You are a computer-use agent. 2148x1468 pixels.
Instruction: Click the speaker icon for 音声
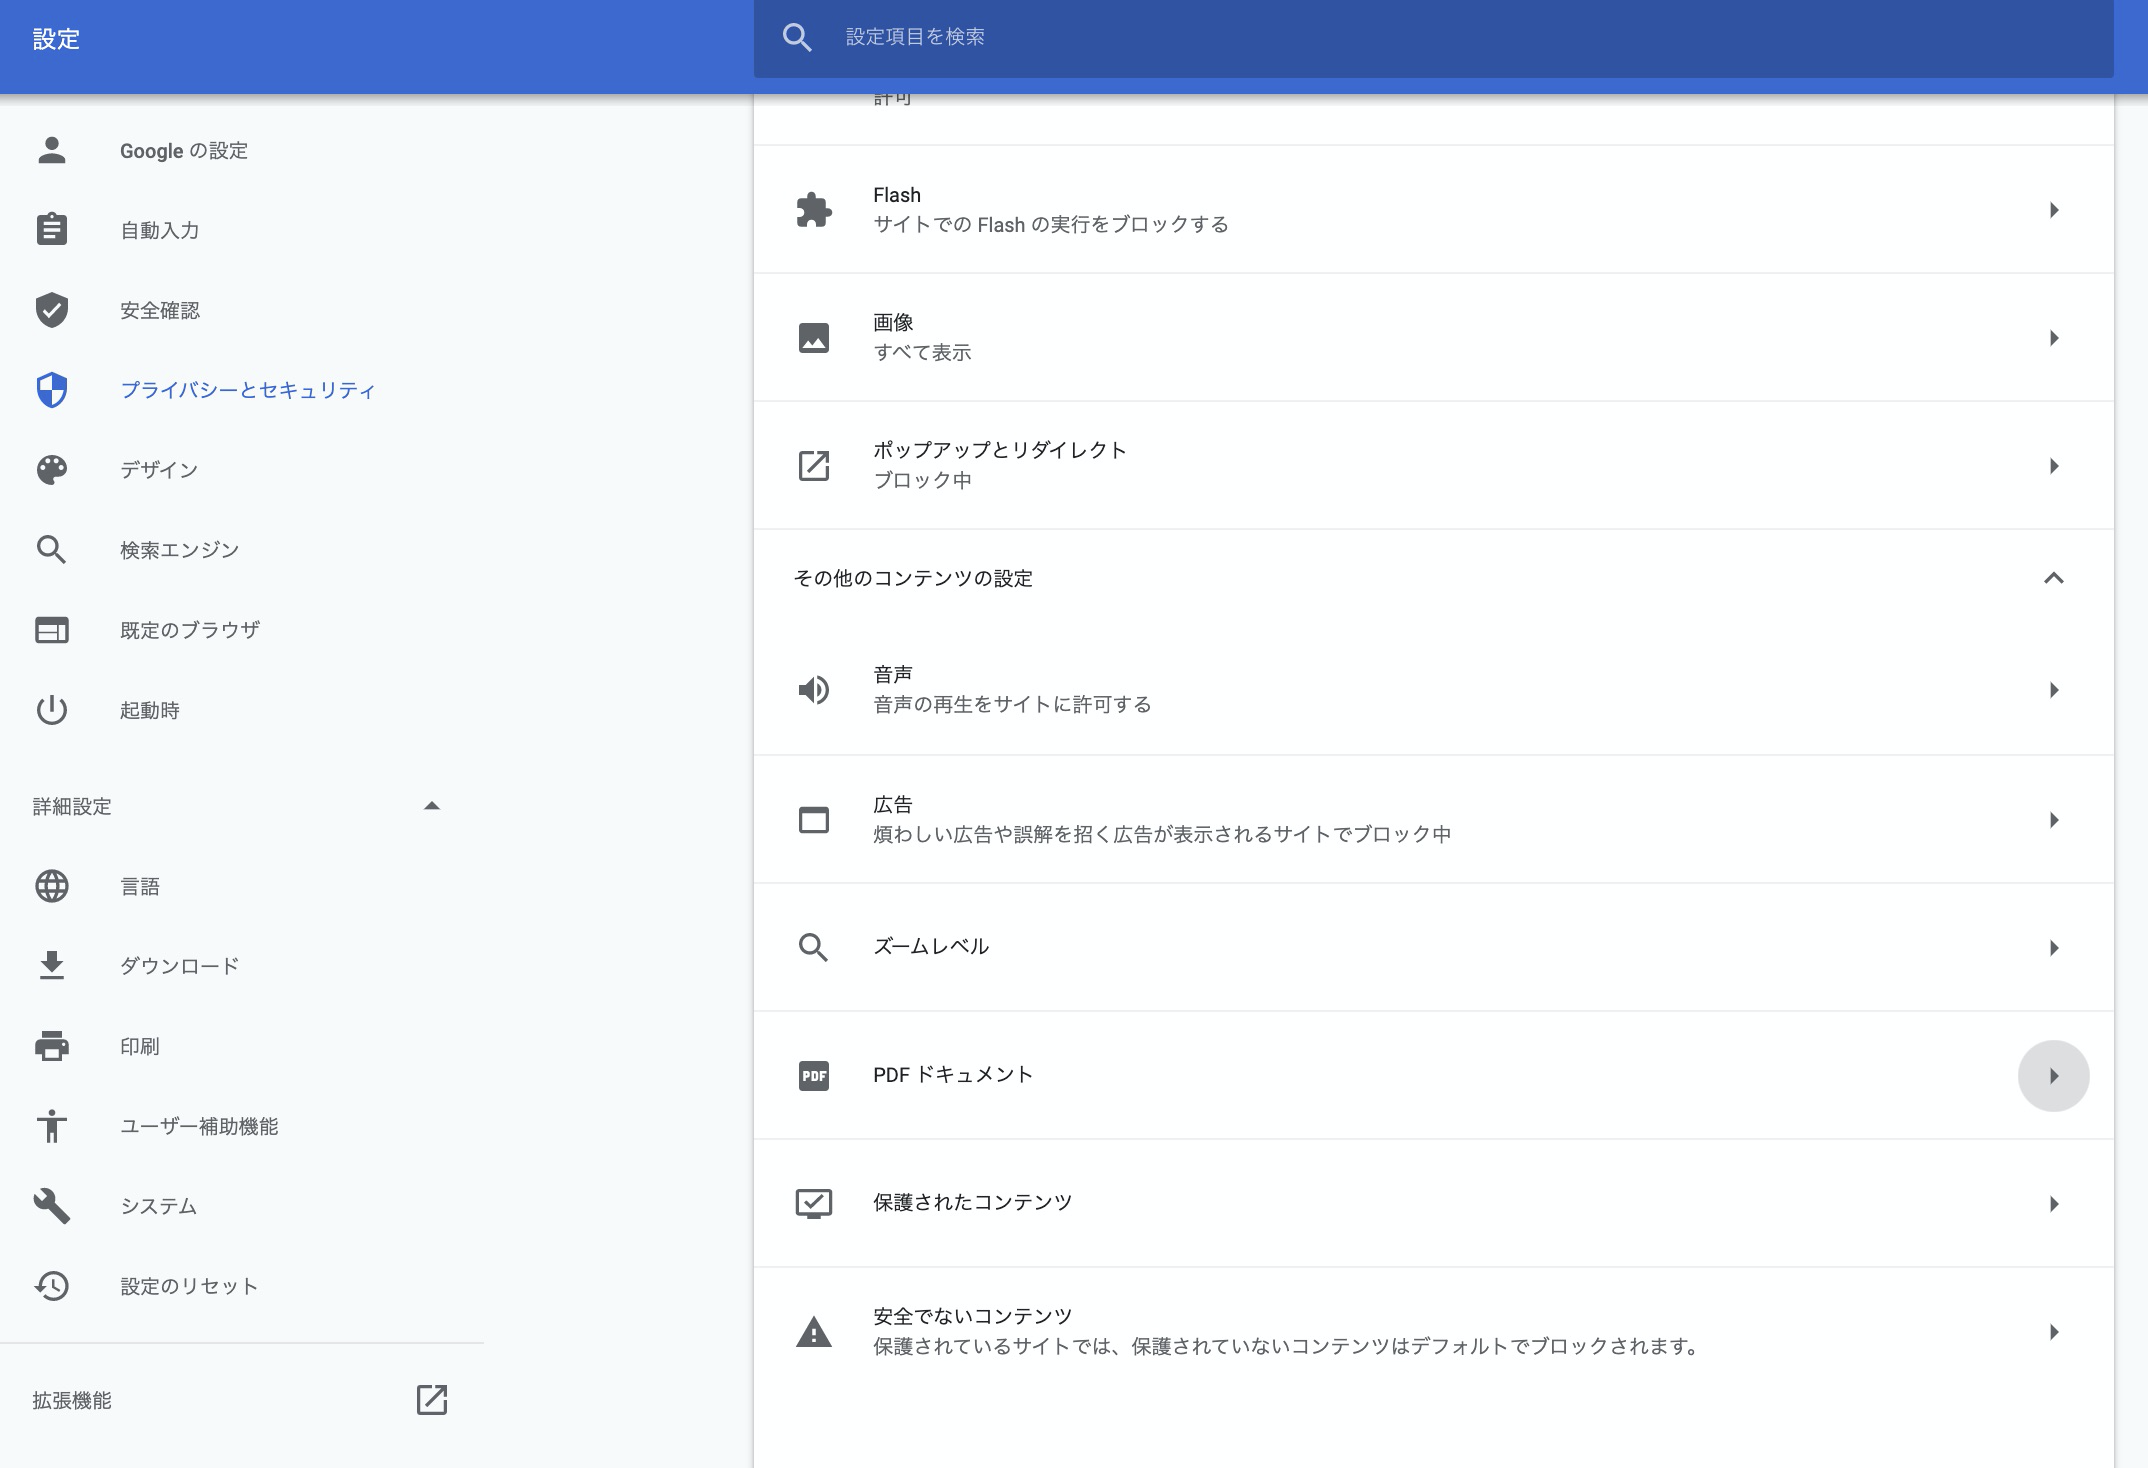[814, 690]
